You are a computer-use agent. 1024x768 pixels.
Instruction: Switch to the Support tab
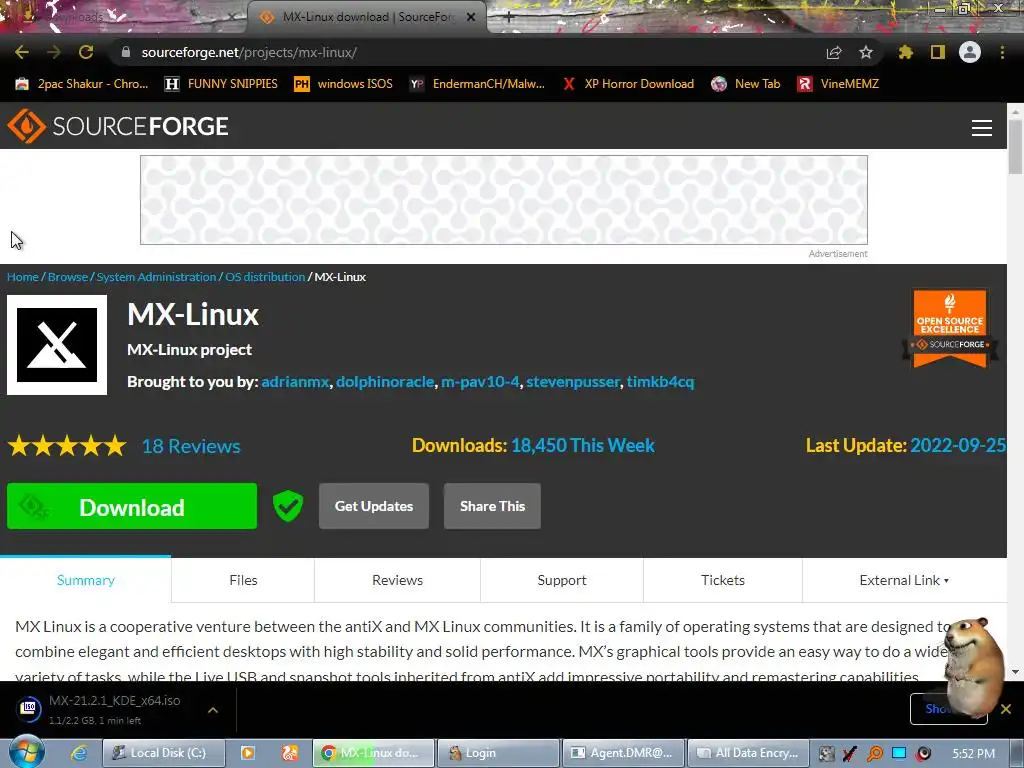(562, 580)
